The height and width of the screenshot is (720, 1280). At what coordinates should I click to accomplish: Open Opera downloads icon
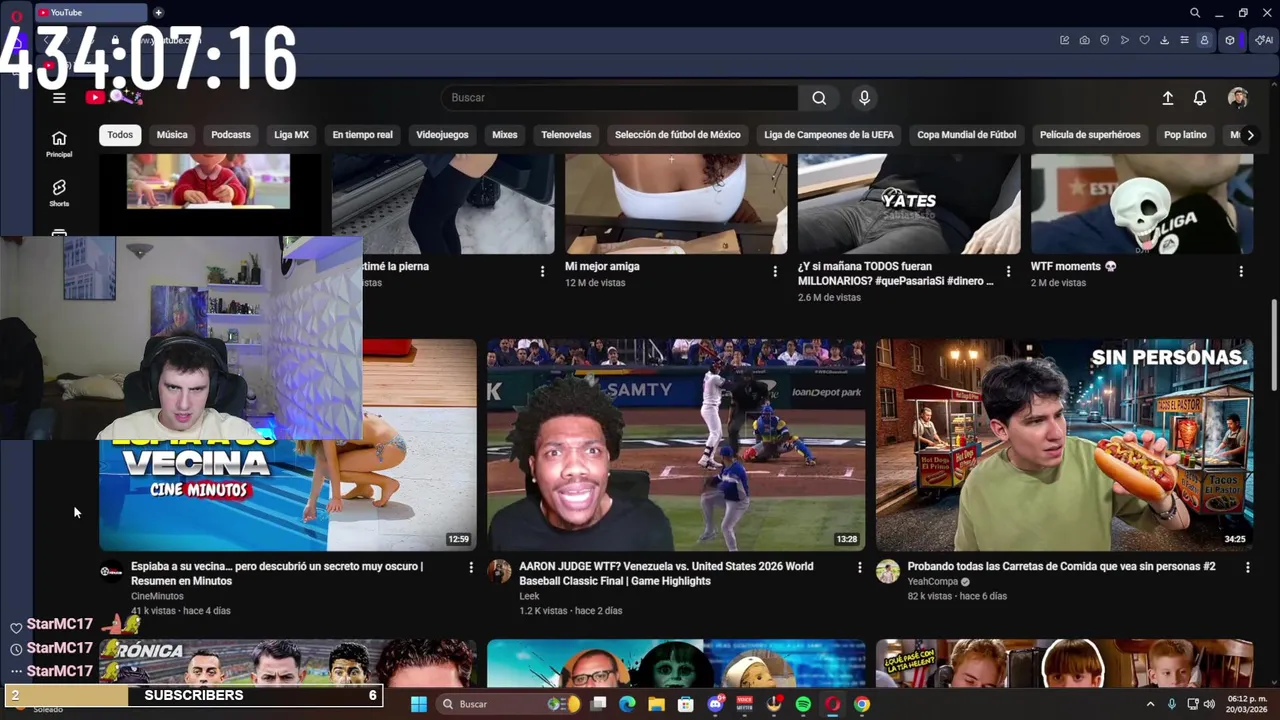tap(1165, 40)
